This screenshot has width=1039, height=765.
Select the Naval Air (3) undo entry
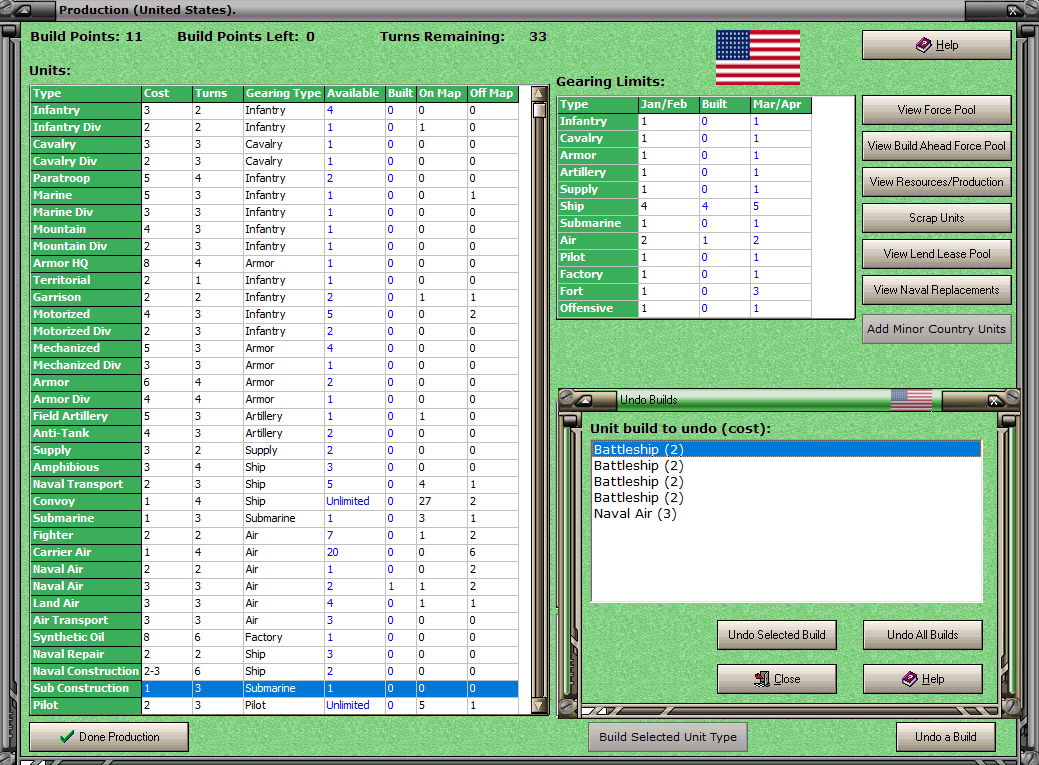[x=786, y=514]
